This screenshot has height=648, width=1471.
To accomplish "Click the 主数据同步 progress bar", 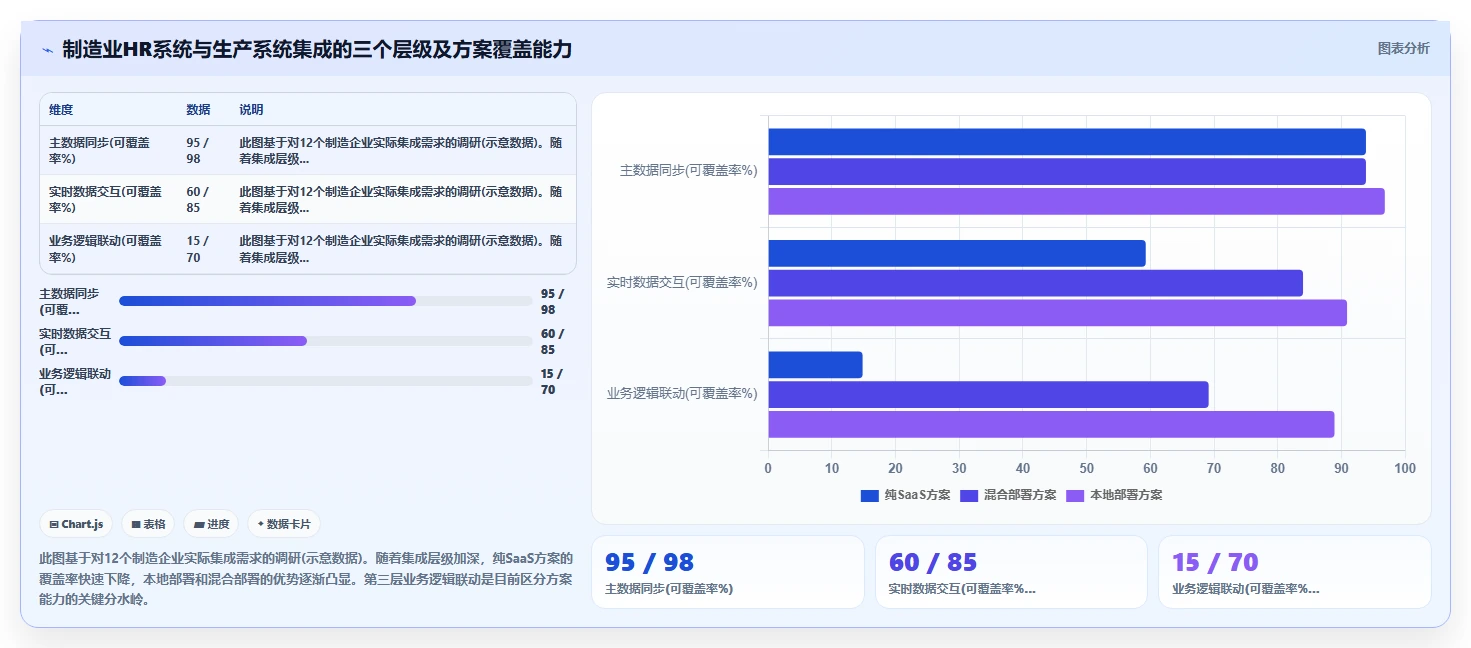I will tap(326, 301).
